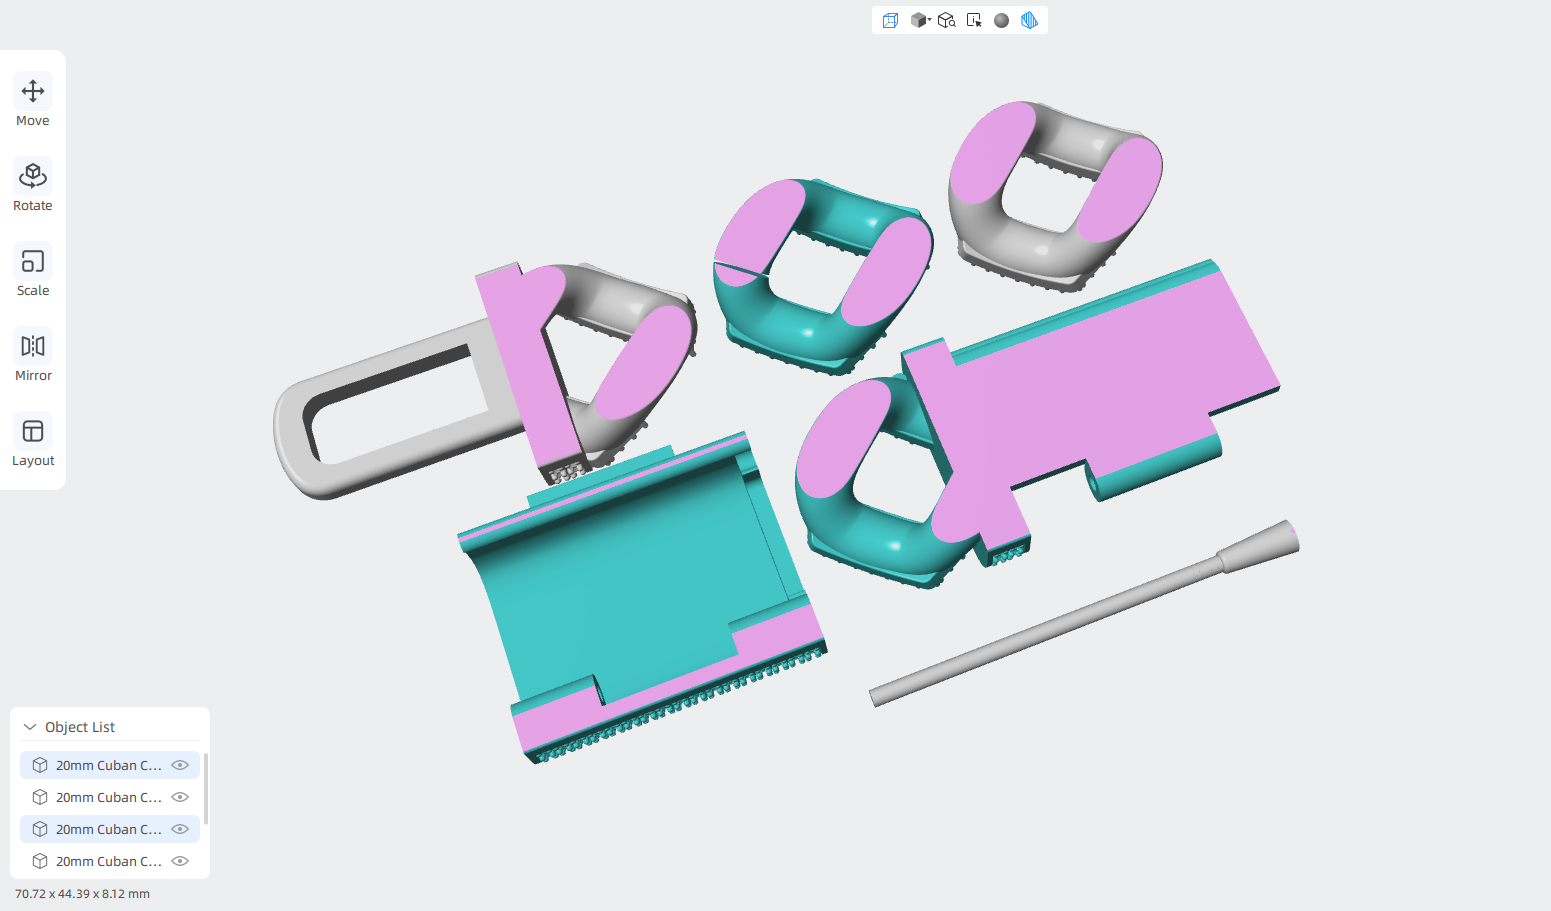Toggle the blue striped overhang highlight icon
Image resolution: width=1551 pixels, height=911 pixels.
tap(1029, 20)
